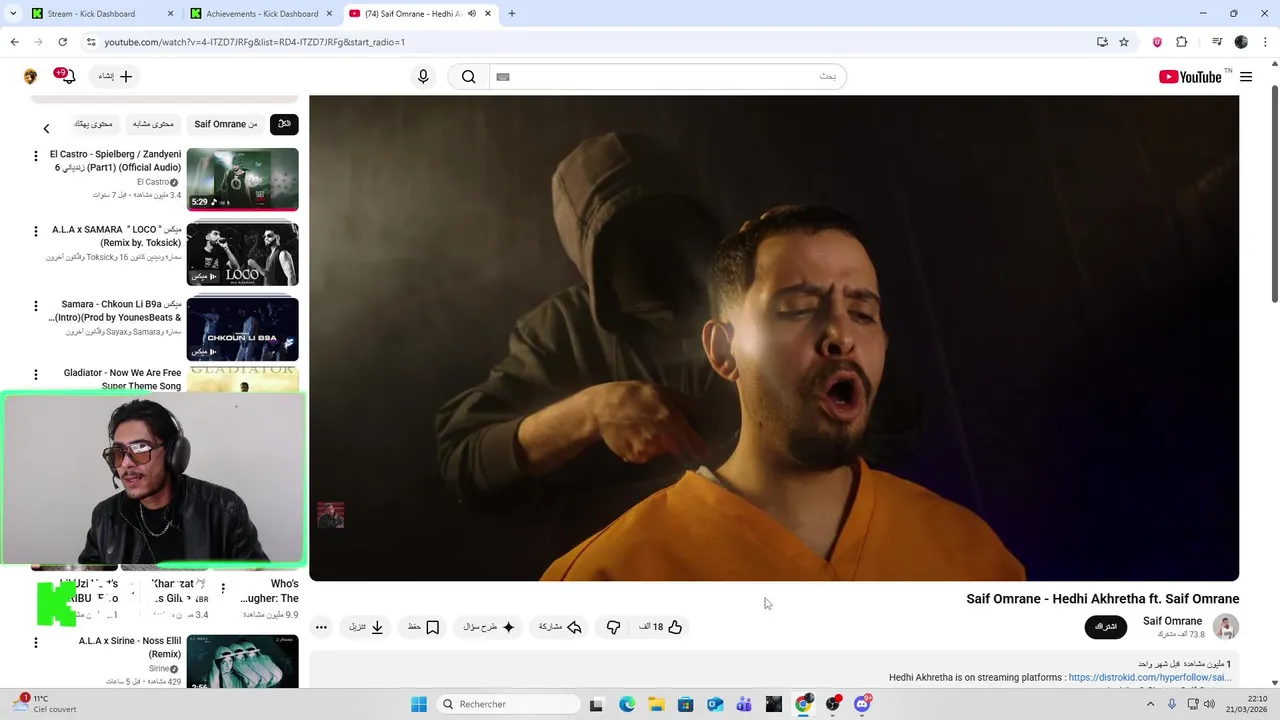The image size is (1280, 720).
Task: Open File Explorer from taskbar
Action: [x=656, y=704]
